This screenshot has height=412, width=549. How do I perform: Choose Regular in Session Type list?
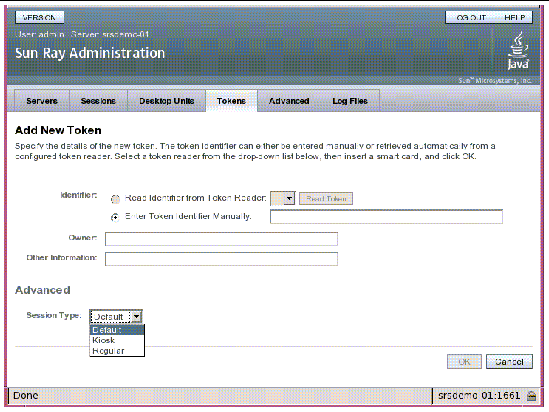click(117, 351)
